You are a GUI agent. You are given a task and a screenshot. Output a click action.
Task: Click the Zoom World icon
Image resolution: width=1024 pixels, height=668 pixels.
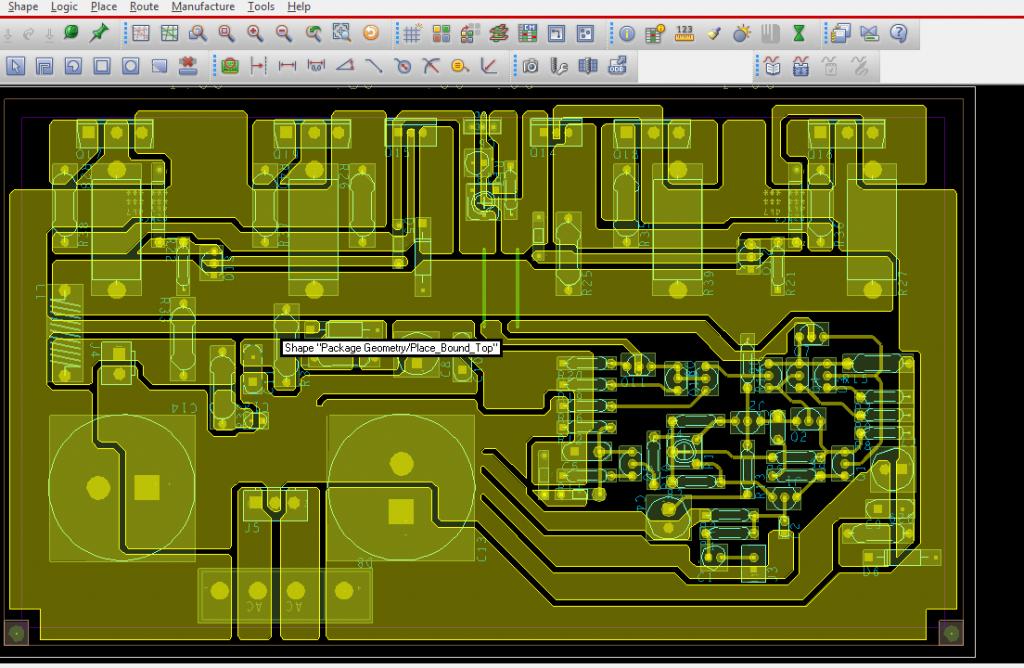click(342, 33)
